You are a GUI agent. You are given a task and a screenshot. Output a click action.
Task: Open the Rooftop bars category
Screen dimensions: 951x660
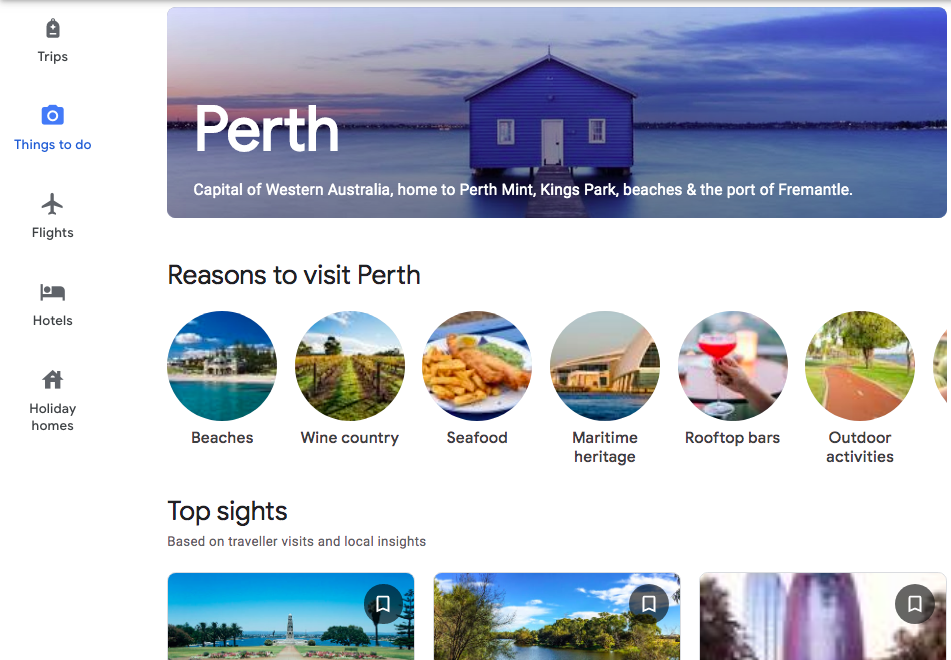tap(733, 366)
